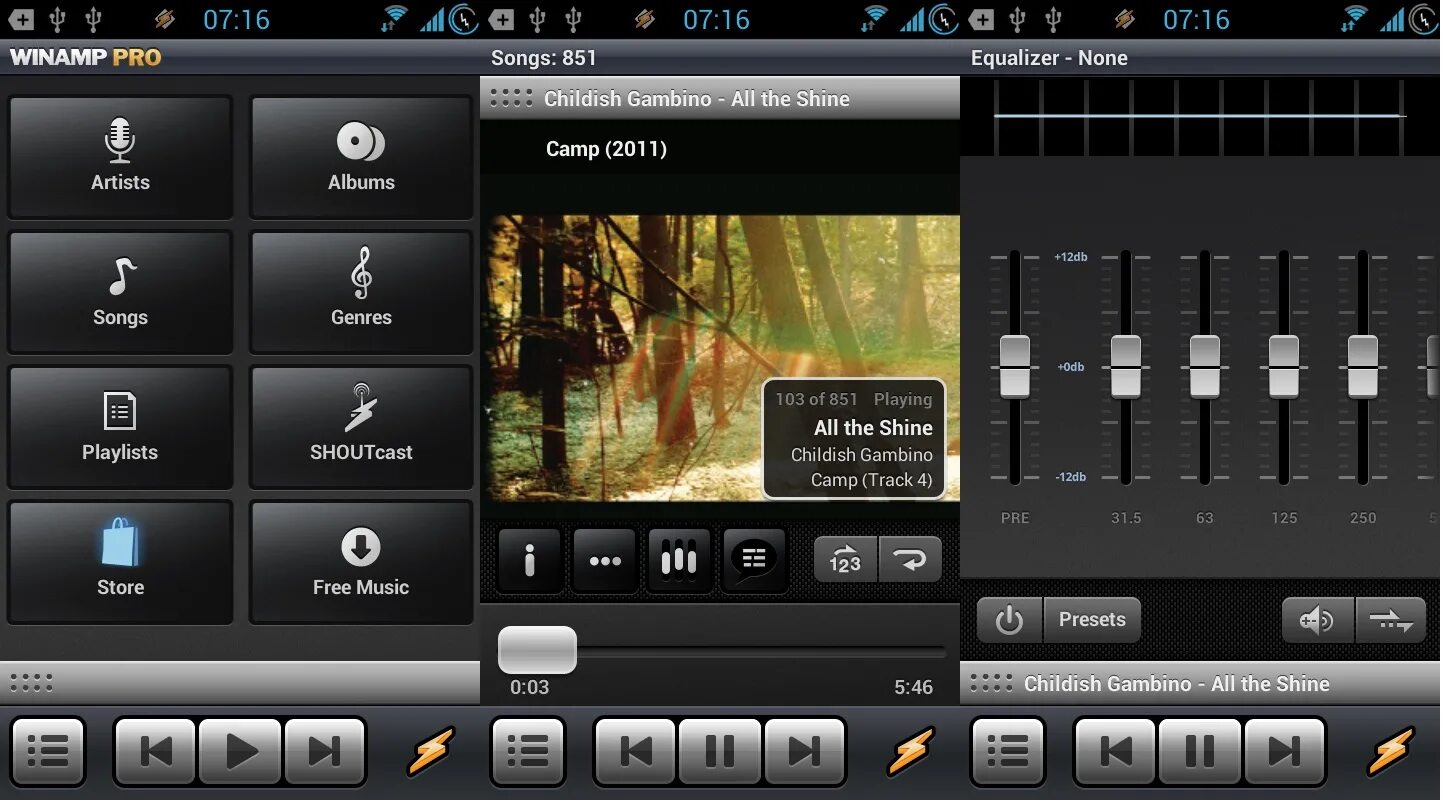
Task: Tap the '103 of 851 Playing' info overlay
Action: pyautogui.click(x=854, y=438)
